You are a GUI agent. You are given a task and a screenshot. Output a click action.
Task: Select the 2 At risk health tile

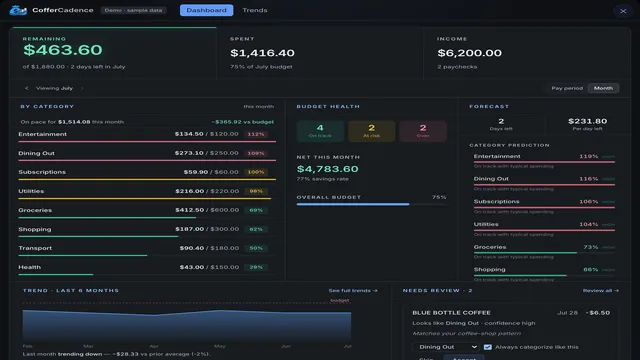coord(371,131)
